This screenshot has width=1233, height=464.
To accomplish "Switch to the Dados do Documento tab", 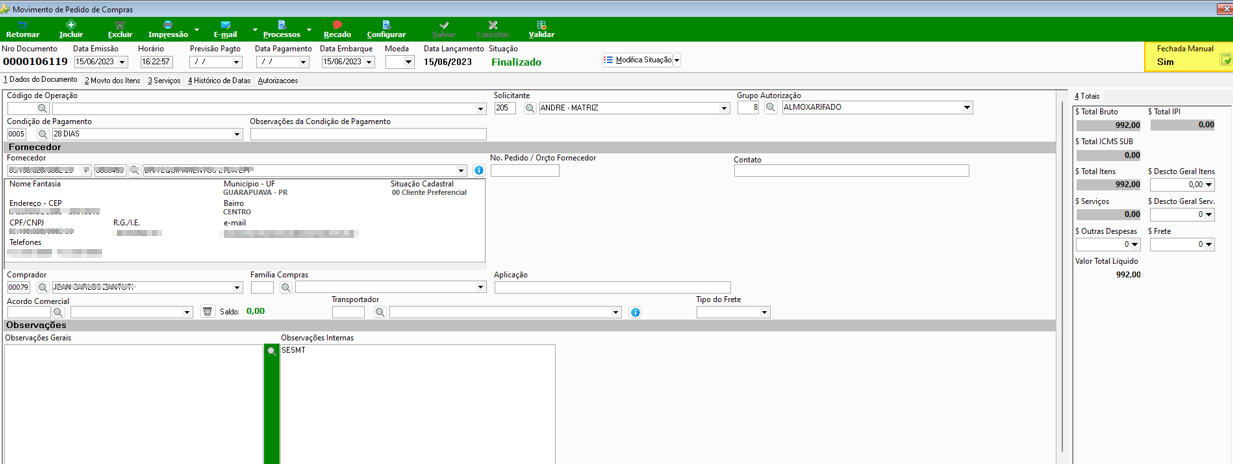I will pyautogui.click(x=40, y=80).
